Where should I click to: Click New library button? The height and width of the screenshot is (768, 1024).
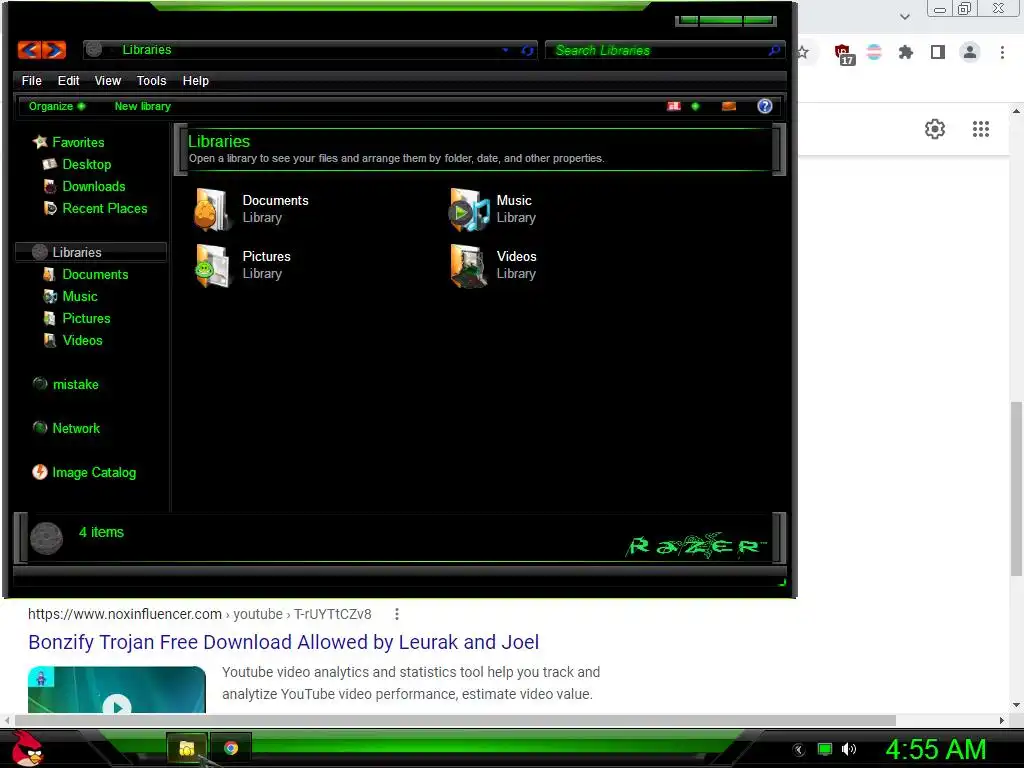142,106
